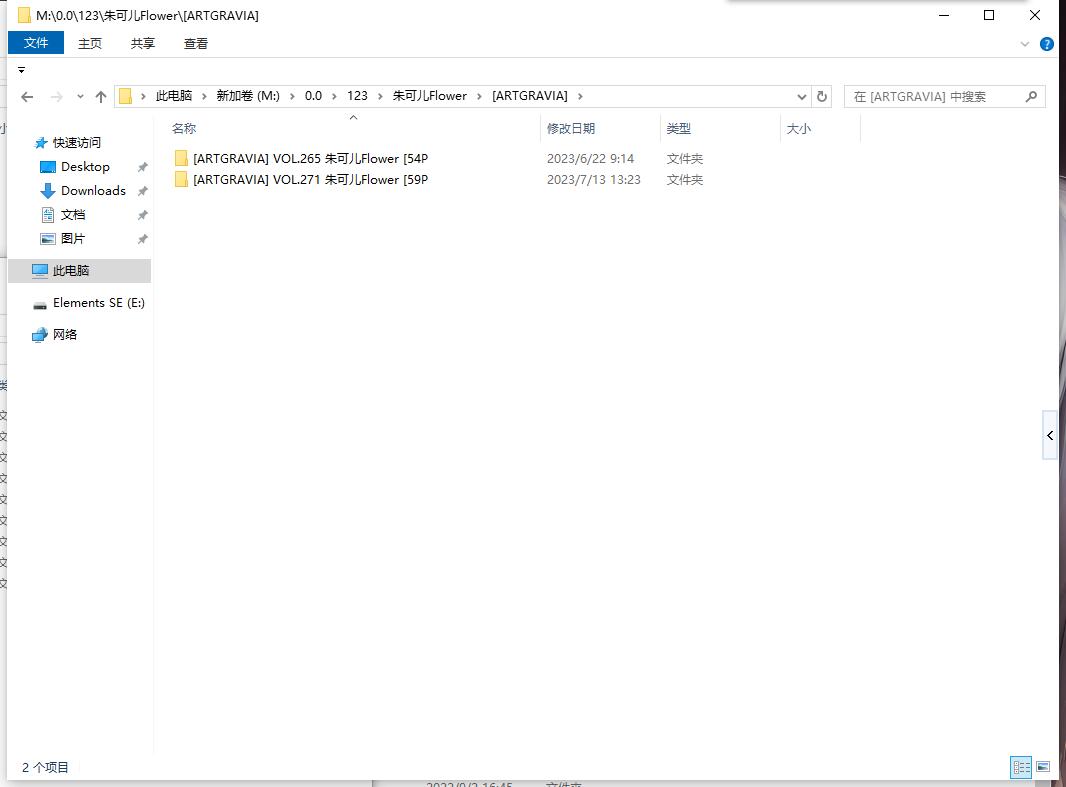Screen dimensions: 1066x787
Task: Select 此电脑 in the navigation pane
Action: point(80,270)
